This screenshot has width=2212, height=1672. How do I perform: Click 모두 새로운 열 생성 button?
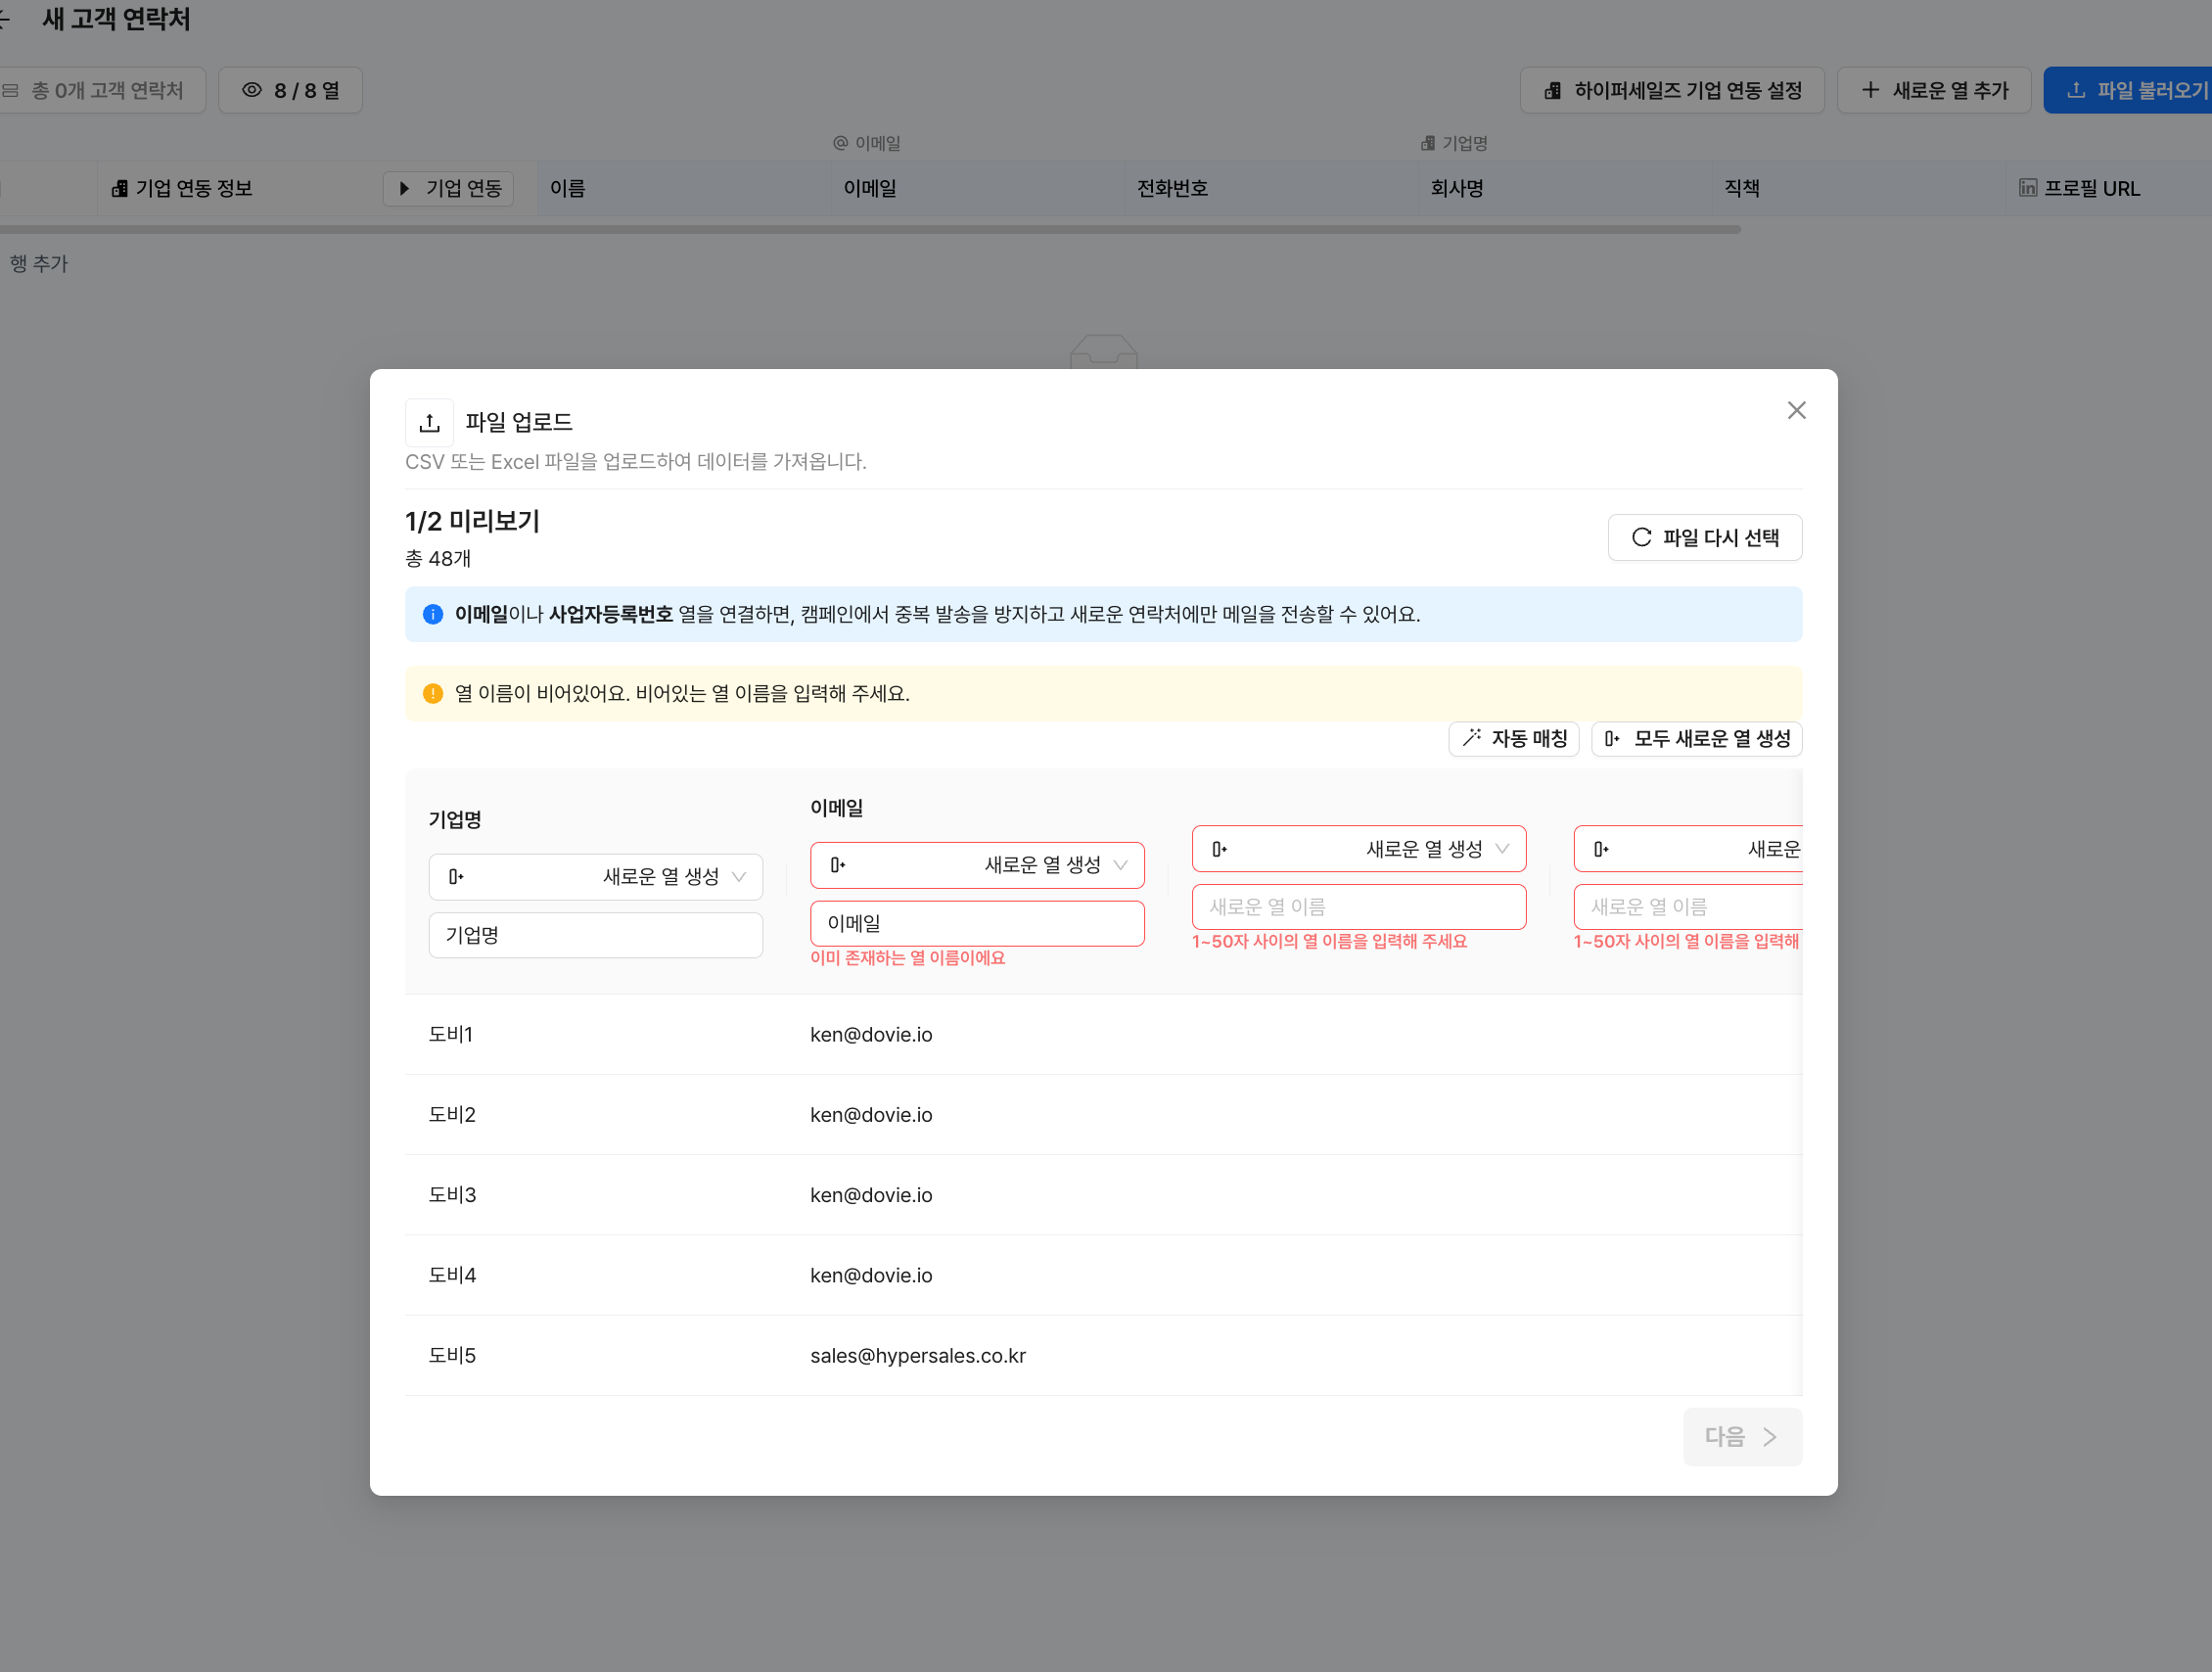tap(1696, 739)
